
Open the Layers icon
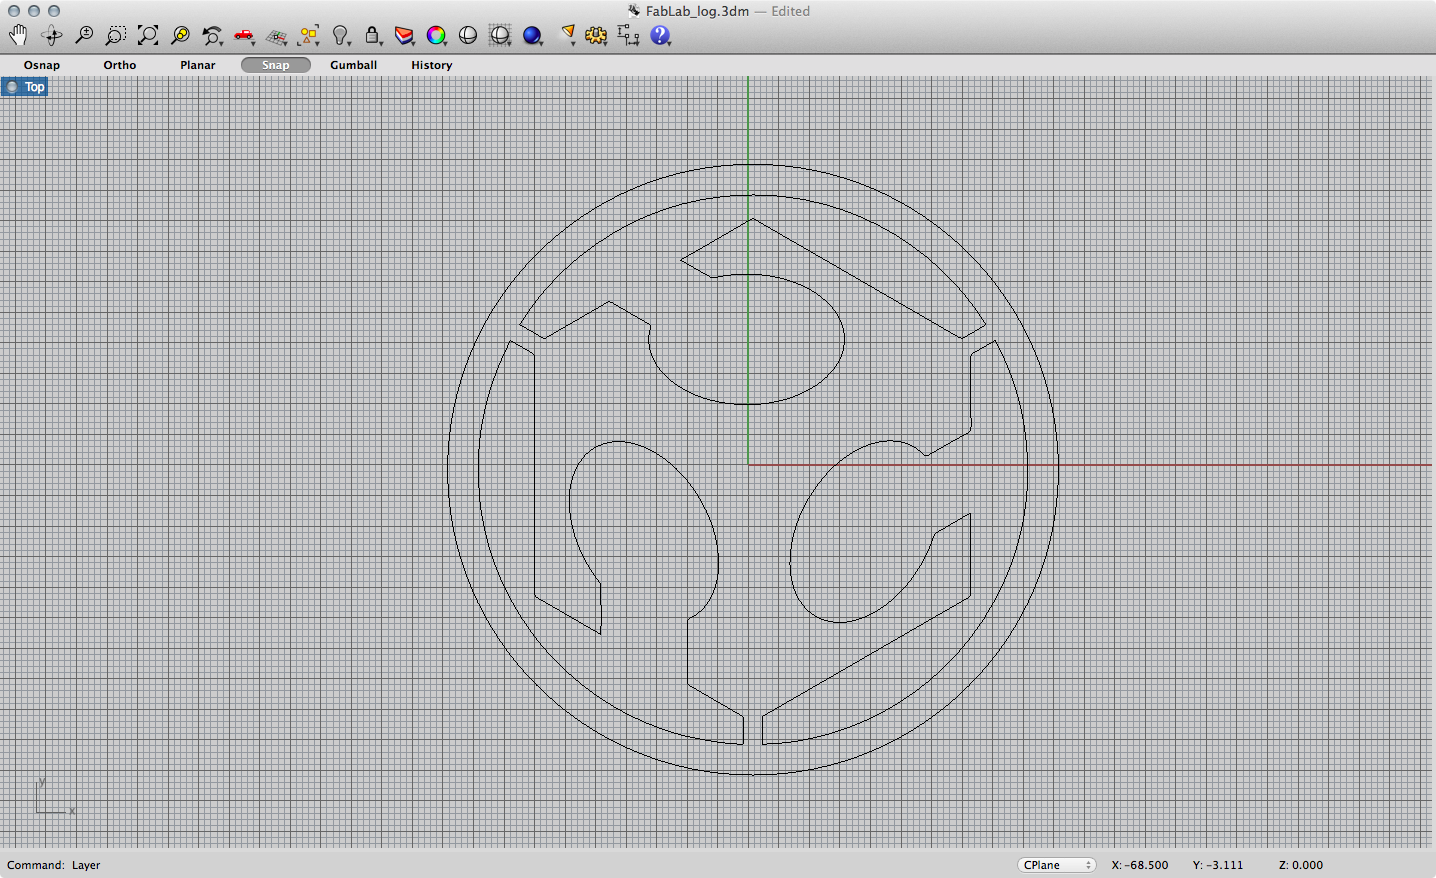404,36
